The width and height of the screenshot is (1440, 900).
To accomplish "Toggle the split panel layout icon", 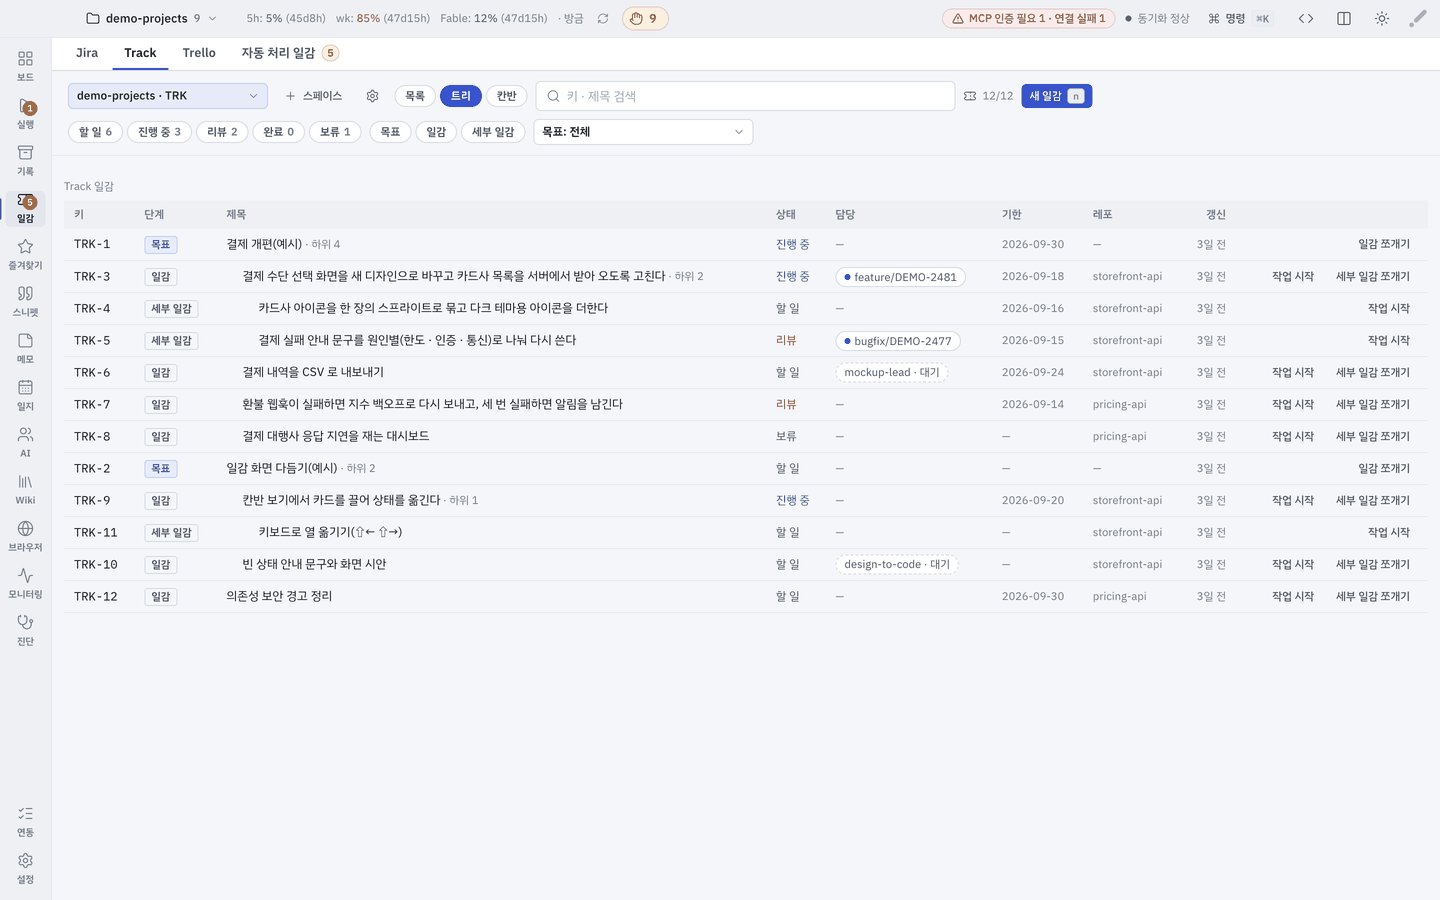I will coord(1344,18).
